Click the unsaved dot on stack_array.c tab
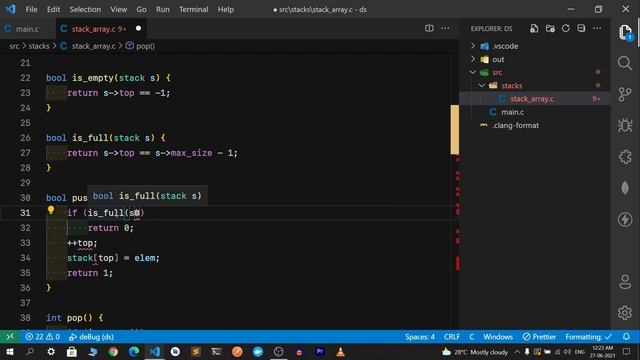640x360 pixels. pyautogui.click(x=138, y=29)
